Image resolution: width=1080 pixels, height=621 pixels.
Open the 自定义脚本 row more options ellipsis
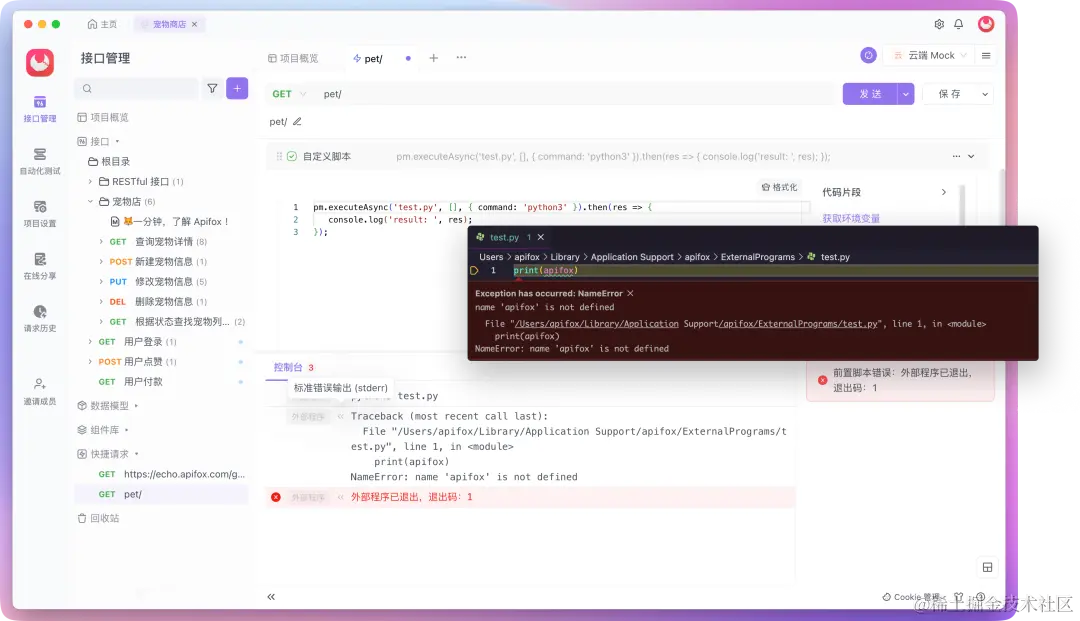pos(956,156)
